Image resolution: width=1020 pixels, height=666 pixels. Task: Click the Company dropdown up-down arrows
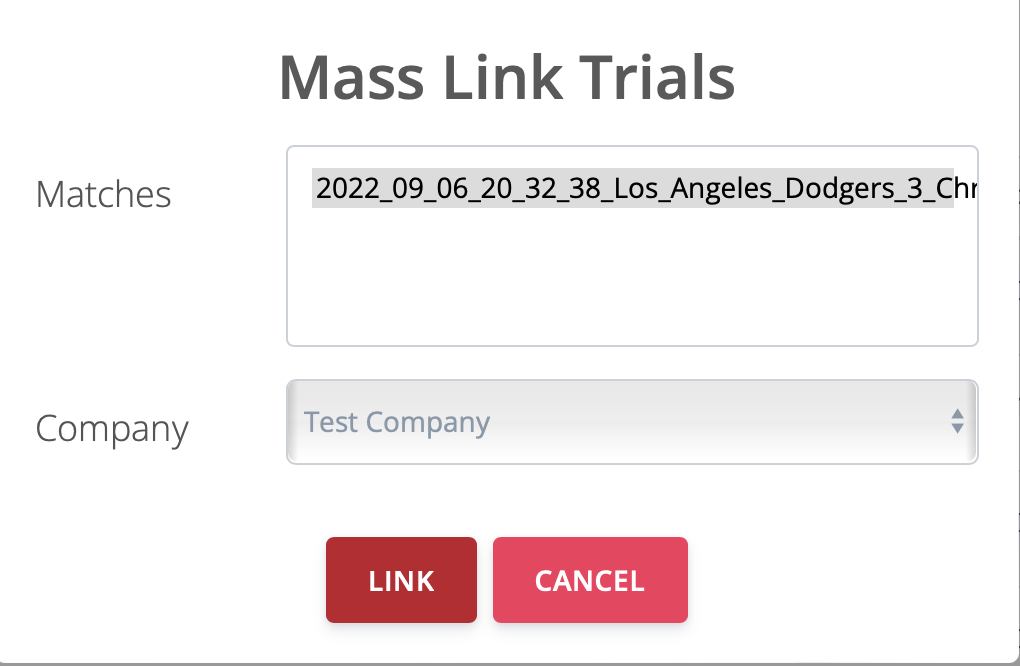click(x=957, y=422)
